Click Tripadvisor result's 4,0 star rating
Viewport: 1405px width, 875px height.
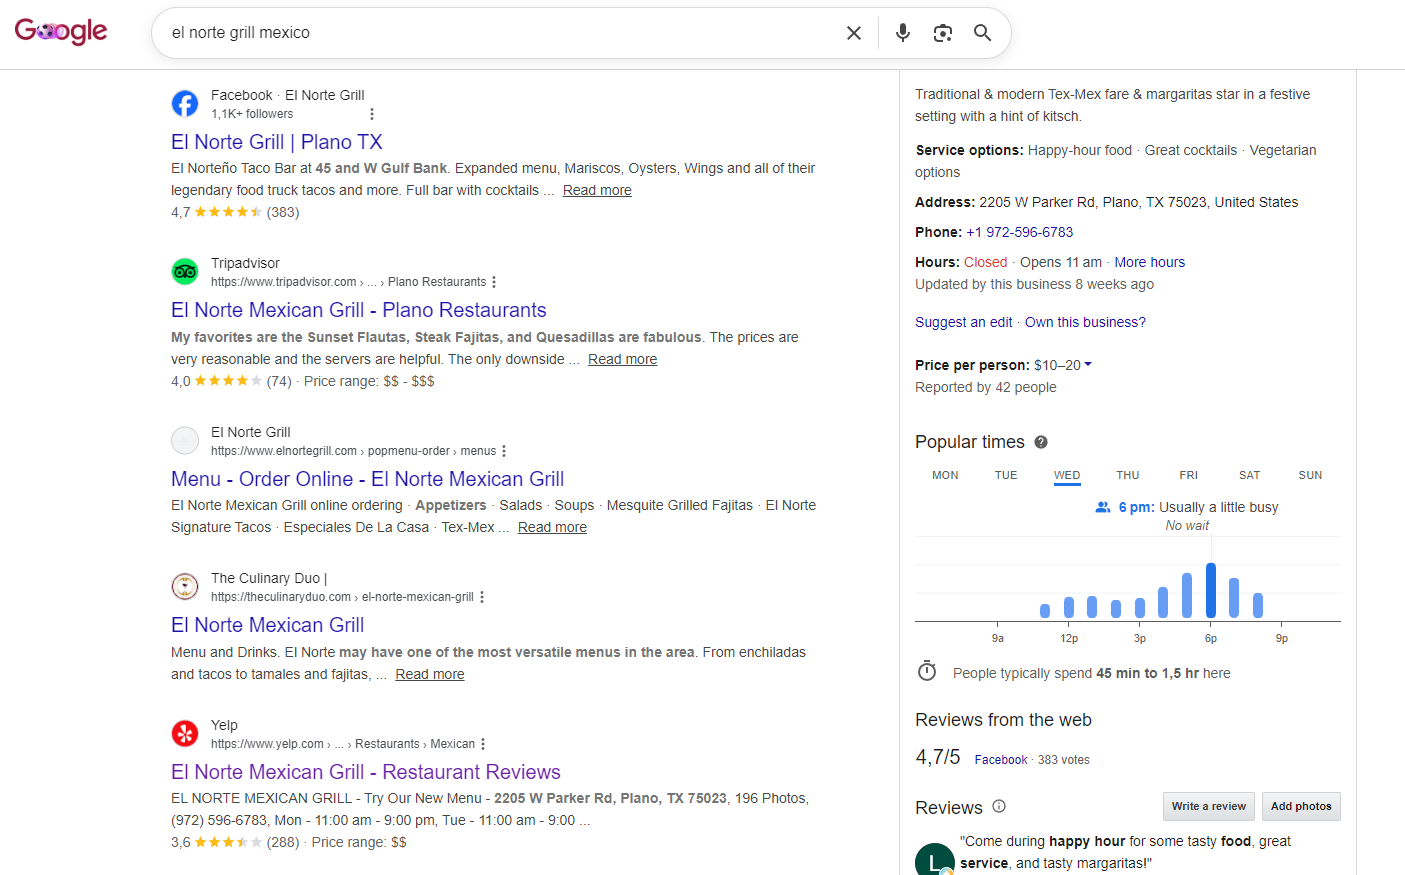tap(228, 381)
